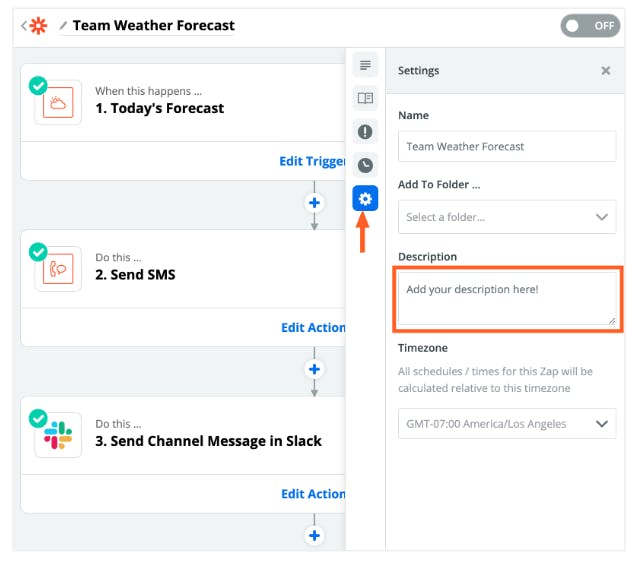Click pencil icon to rename Zap

pos(63,26)
